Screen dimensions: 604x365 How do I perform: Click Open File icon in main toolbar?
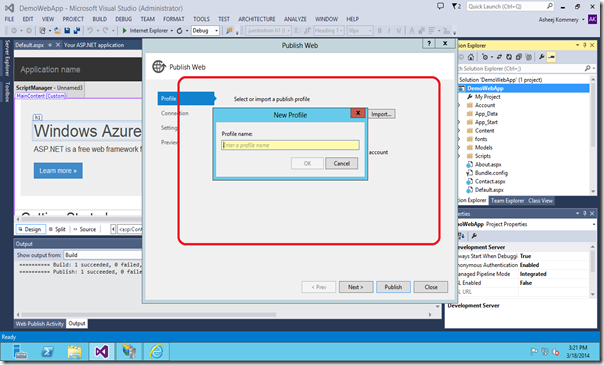click(x=57, y=30)
